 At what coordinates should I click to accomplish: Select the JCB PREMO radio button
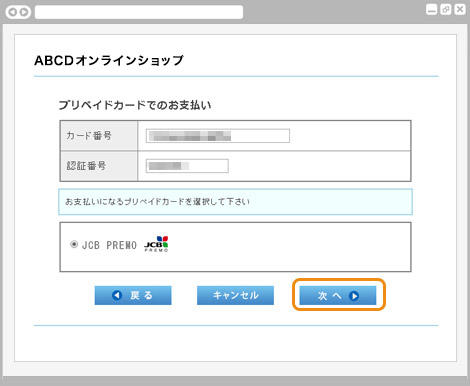[x=74, y=244]
